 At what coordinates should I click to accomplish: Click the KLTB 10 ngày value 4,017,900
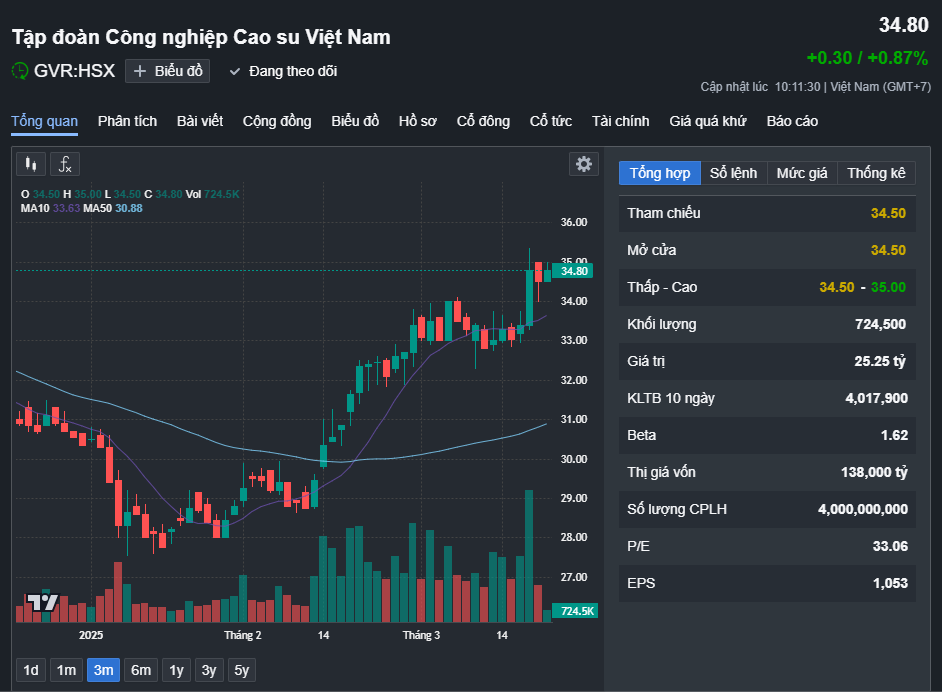click(x=877, y=398)
